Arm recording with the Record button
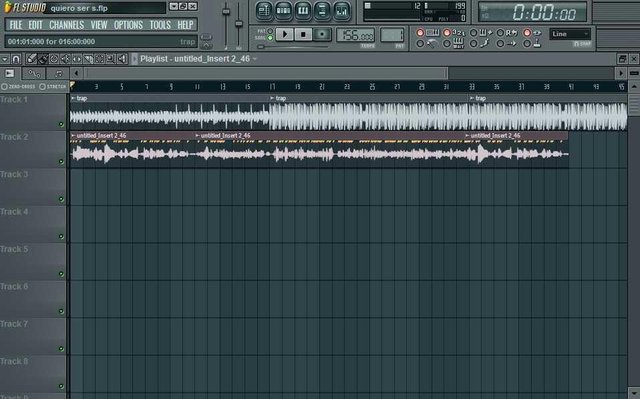 click(x=322, y=35)
